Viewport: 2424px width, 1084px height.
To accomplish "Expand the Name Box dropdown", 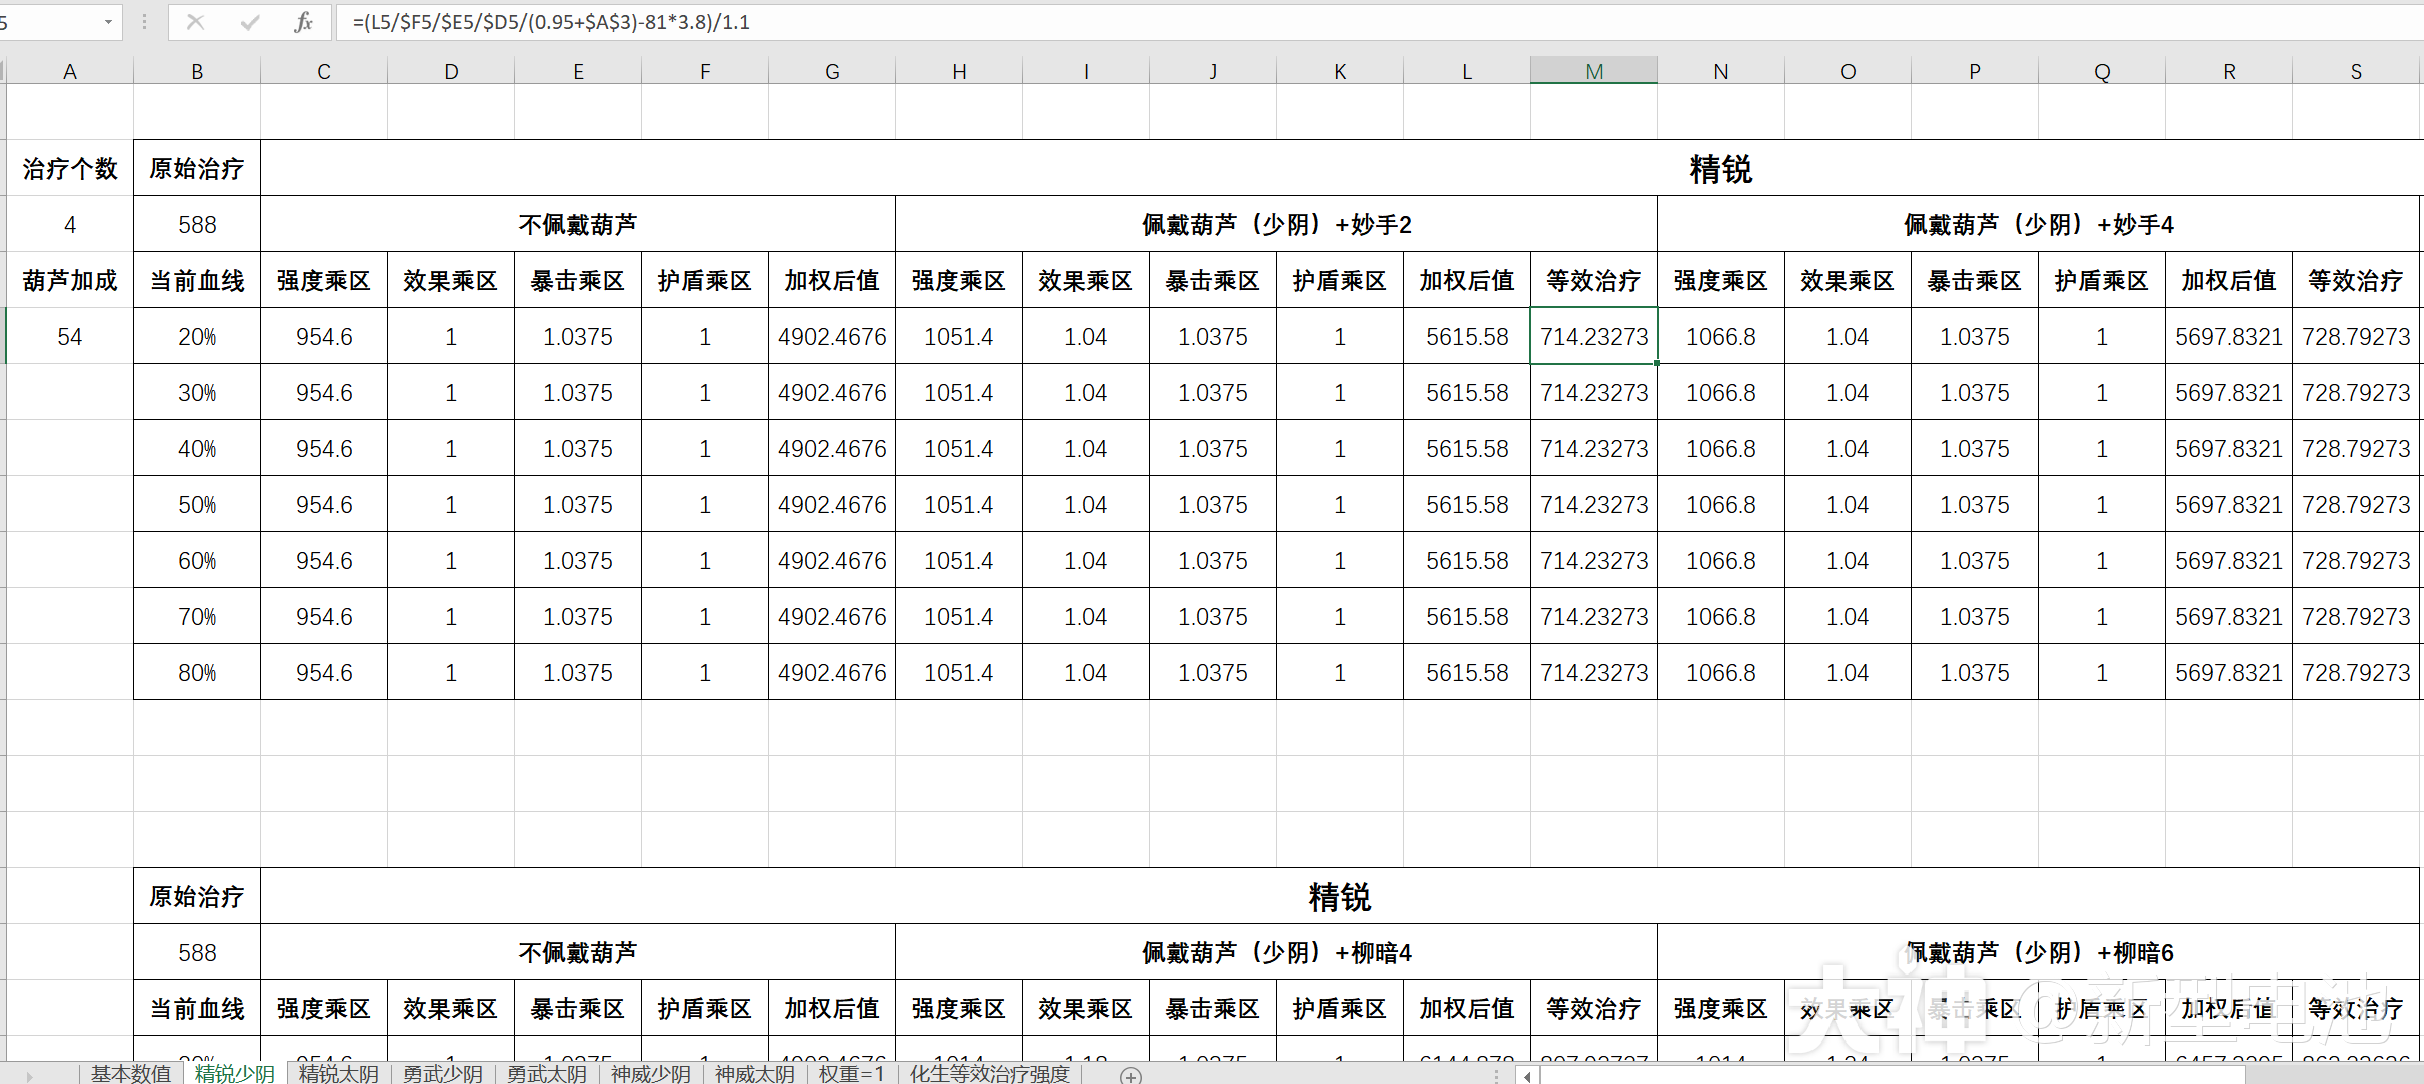I will point(108,22).
